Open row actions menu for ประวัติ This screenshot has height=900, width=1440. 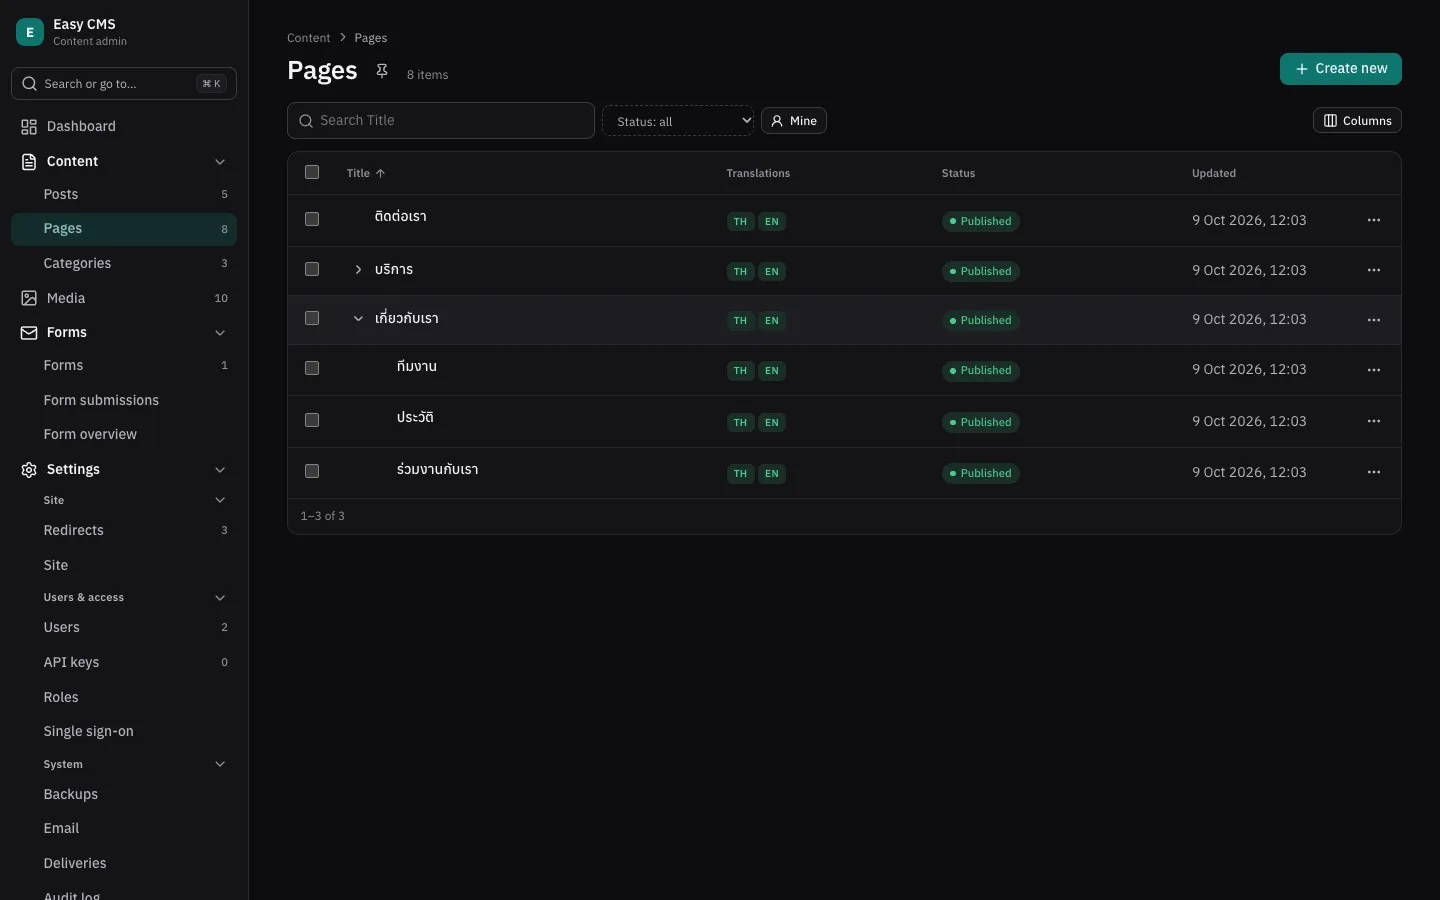1374,421
